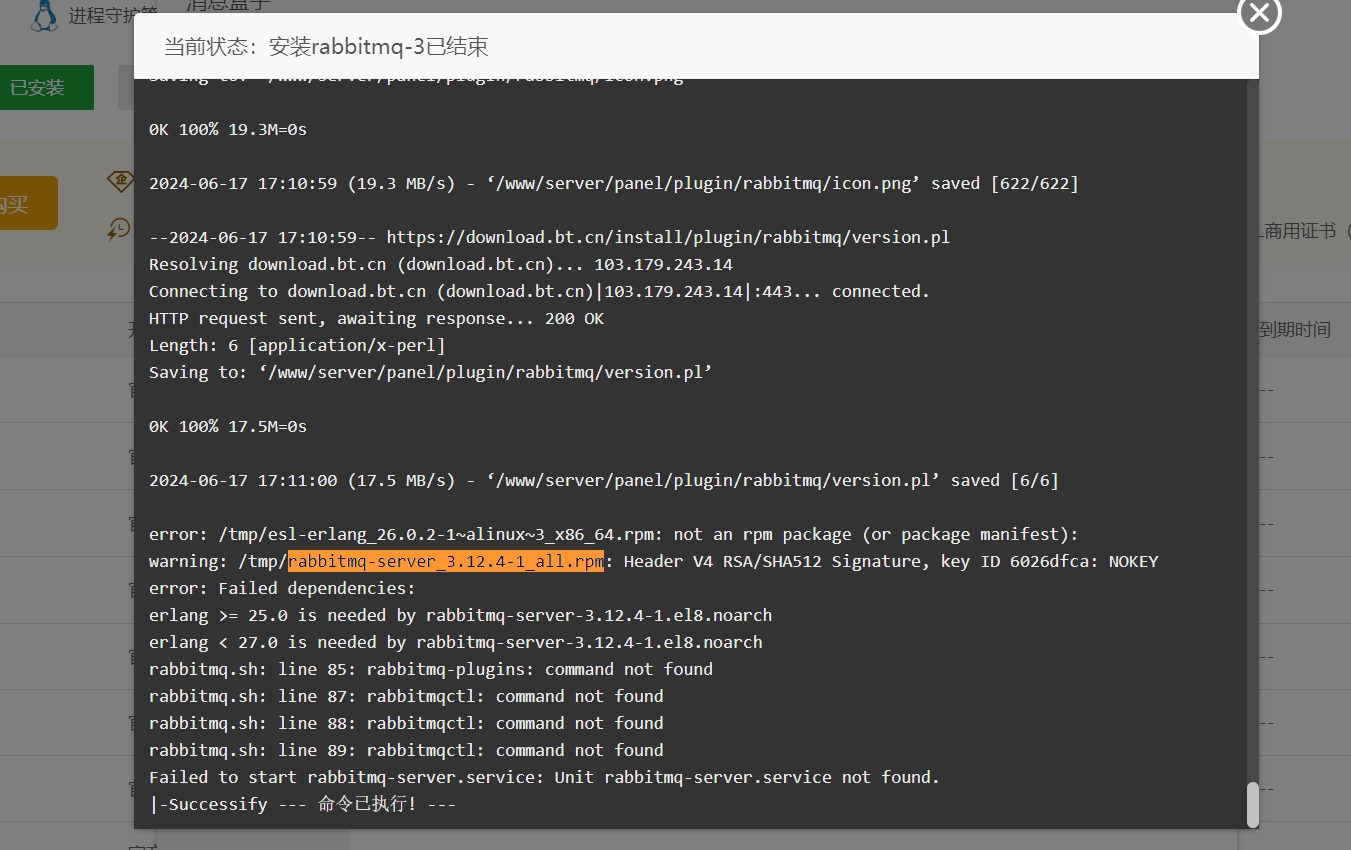Click the dialog title 当前状态：安装rabbitmq-3已结束

(326, 47)
